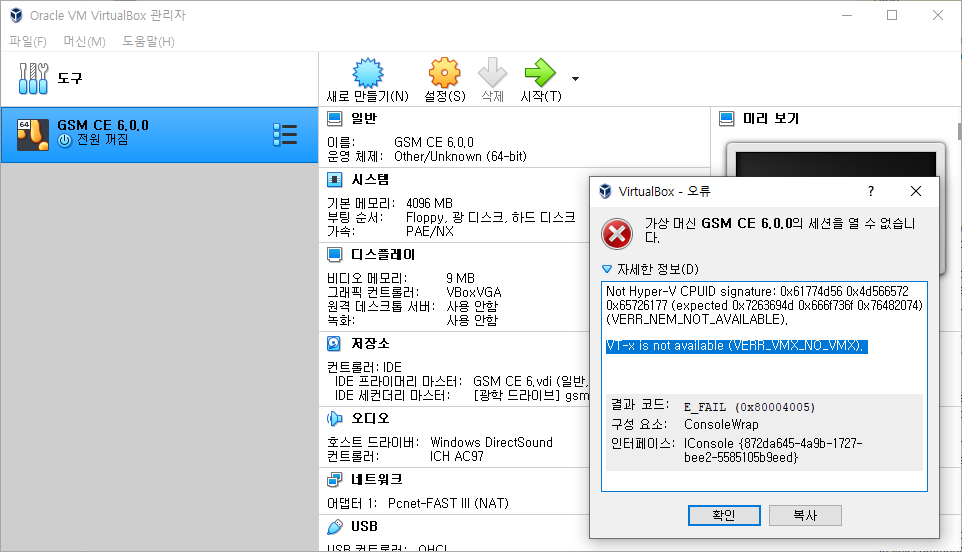The image size is (962, 552).
Task: Click the General (일반) section icon
Action: pyautogui.click(x=334, y=118)
